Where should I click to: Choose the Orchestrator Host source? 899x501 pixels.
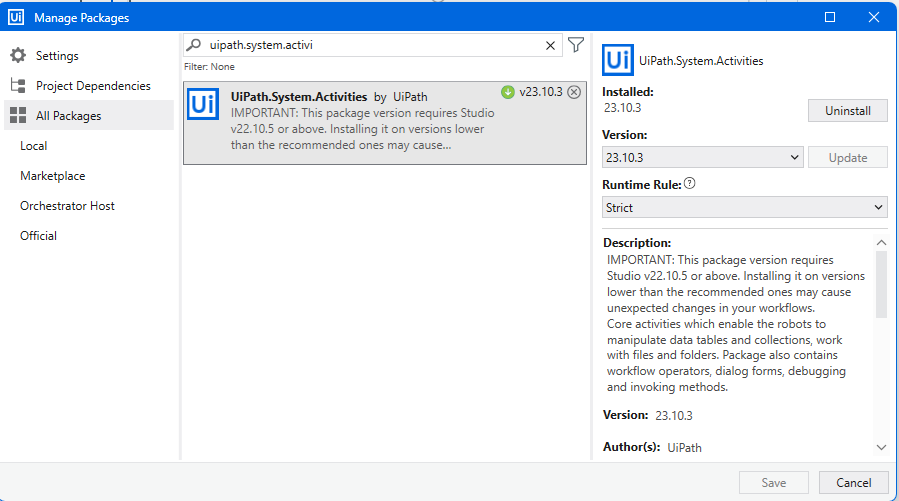click(67, 206)
